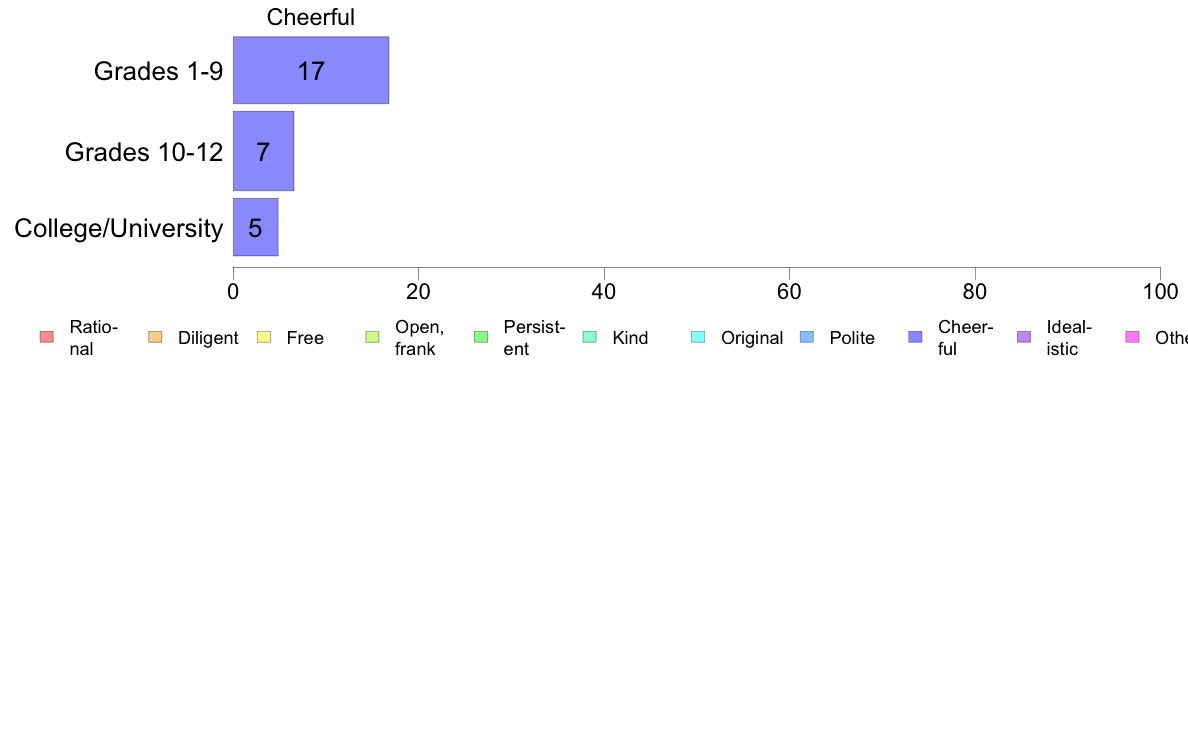The image size is (1188, 736).
Task: Click the Grades 10-12 axis label
Action: [144, 152]
